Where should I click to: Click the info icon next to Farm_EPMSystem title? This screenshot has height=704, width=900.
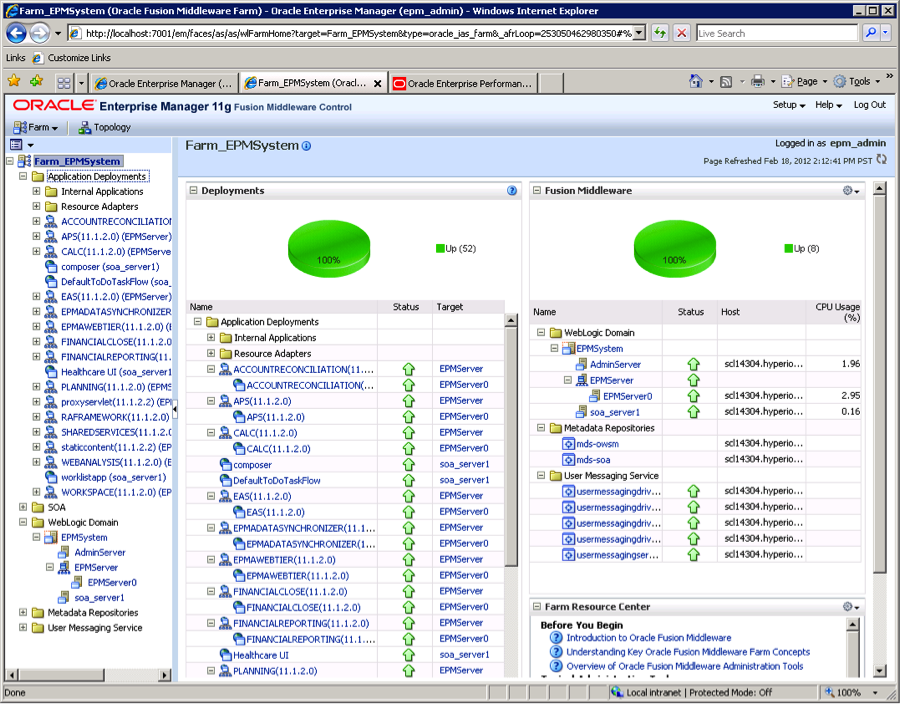(x=307, y=146)
